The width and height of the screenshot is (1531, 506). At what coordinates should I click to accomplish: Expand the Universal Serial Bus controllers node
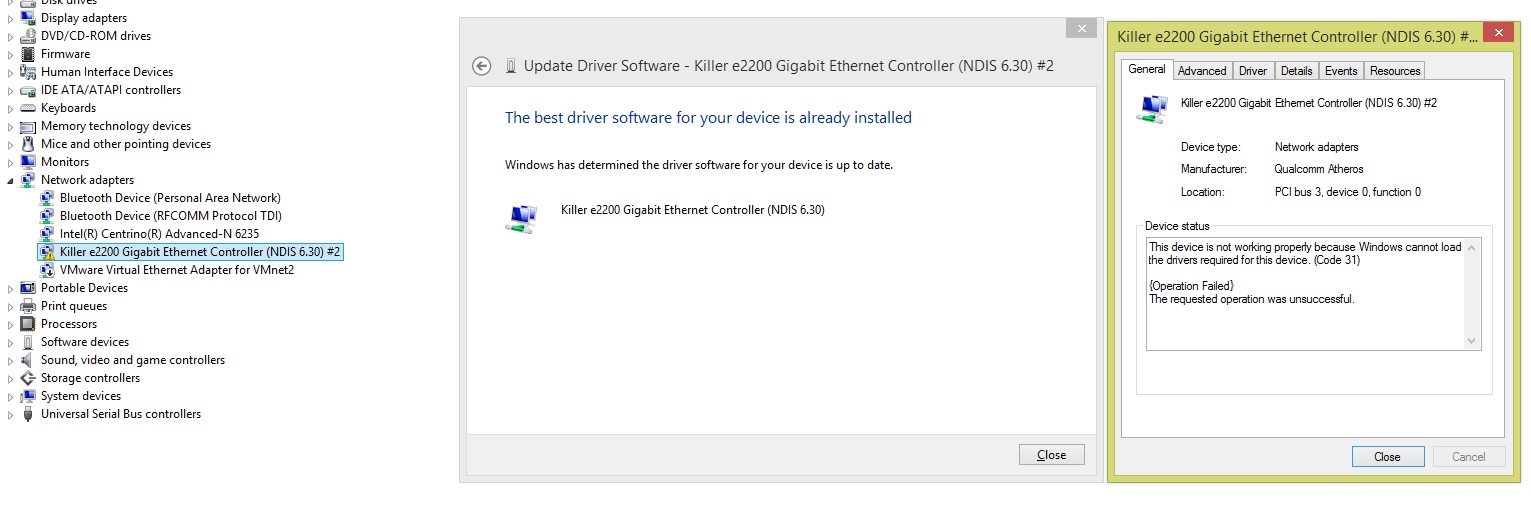(11, 414)
